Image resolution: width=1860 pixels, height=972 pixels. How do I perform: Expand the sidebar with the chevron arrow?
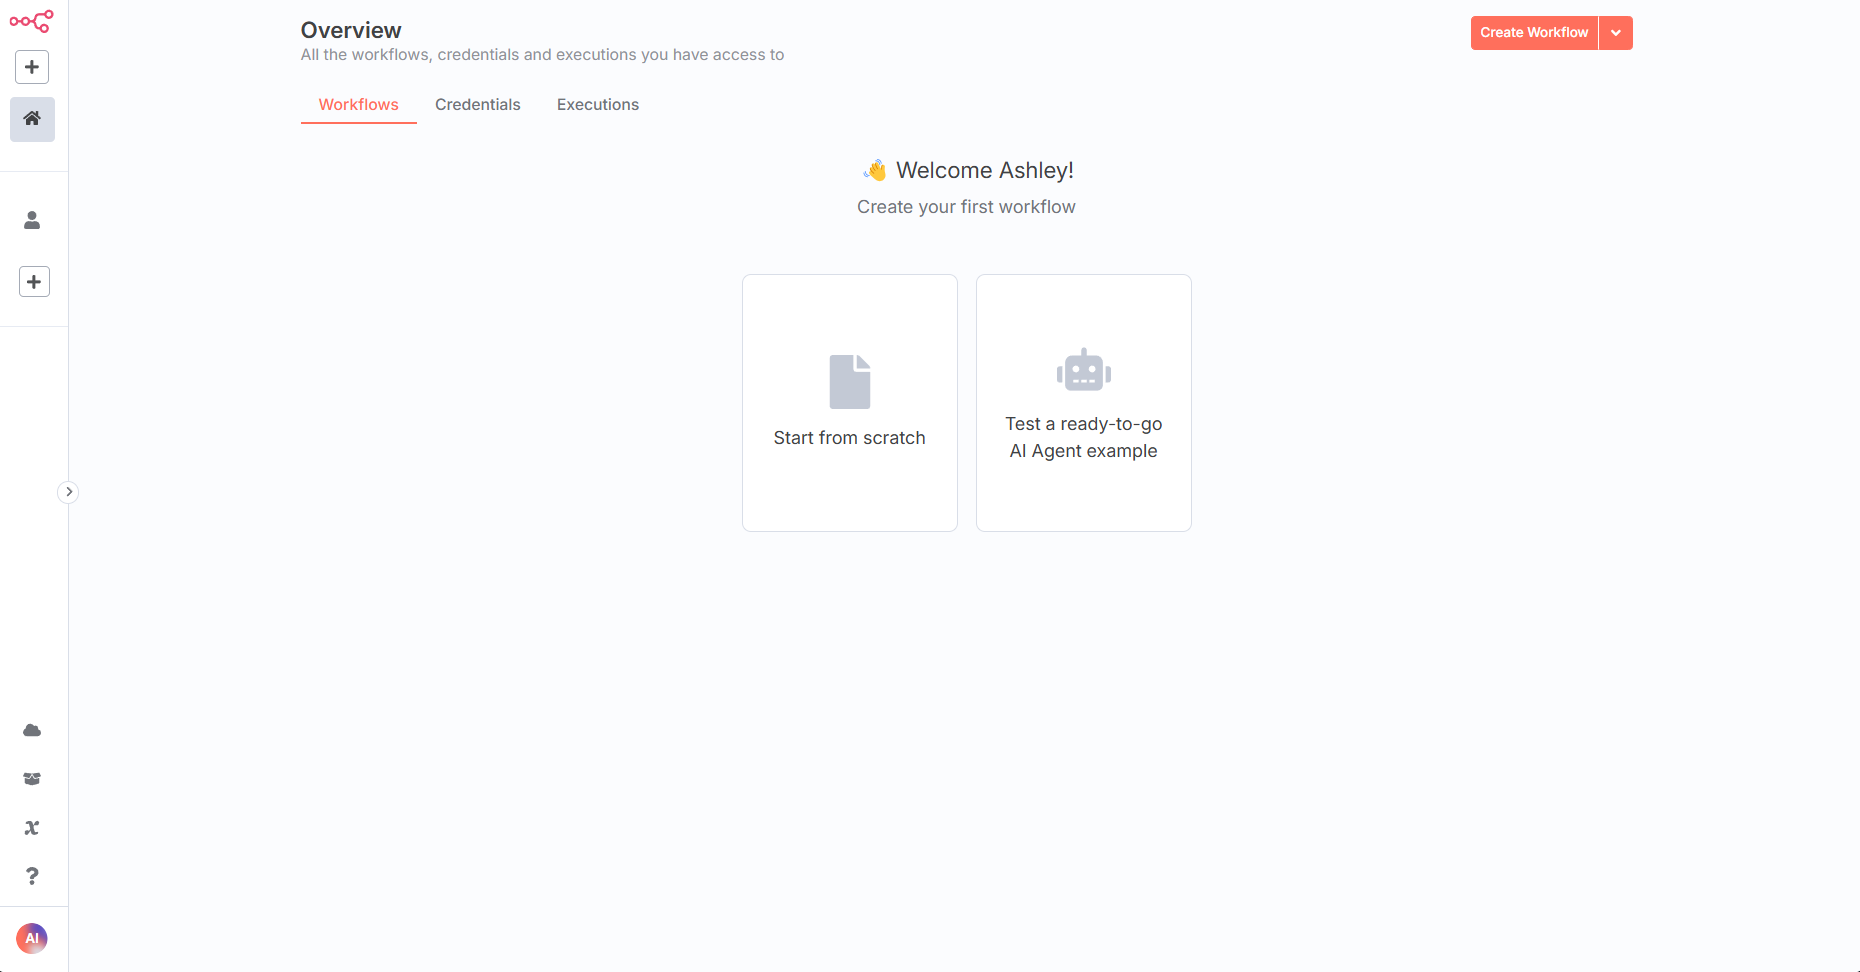tap(68, 492)
